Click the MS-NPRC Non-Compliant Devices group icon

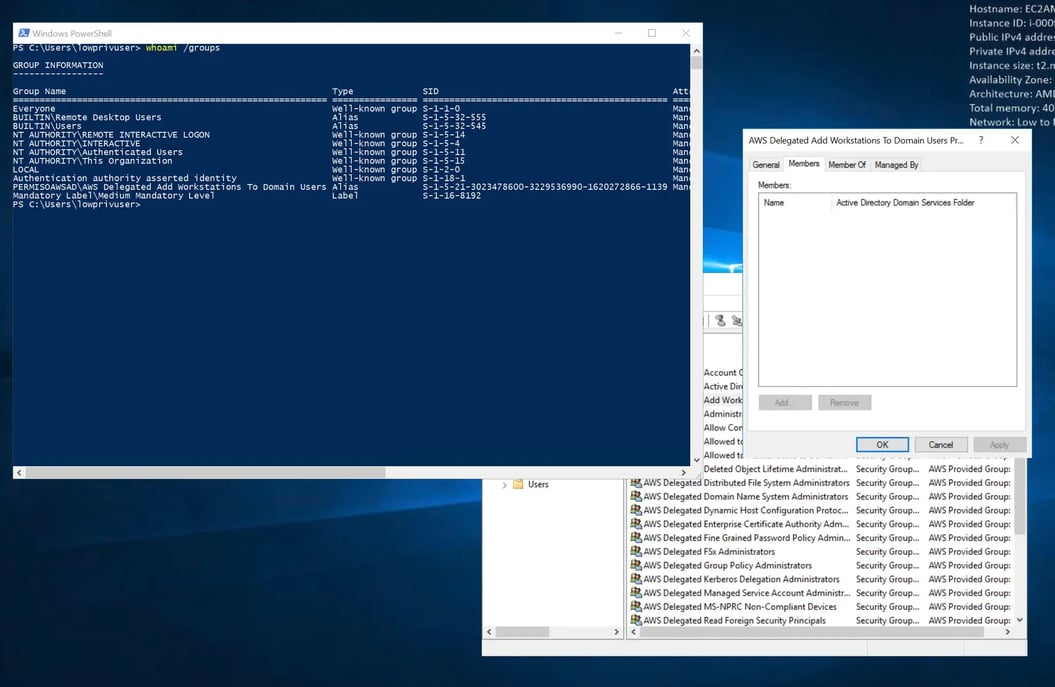pyautogui.click(x=636, y=607)
